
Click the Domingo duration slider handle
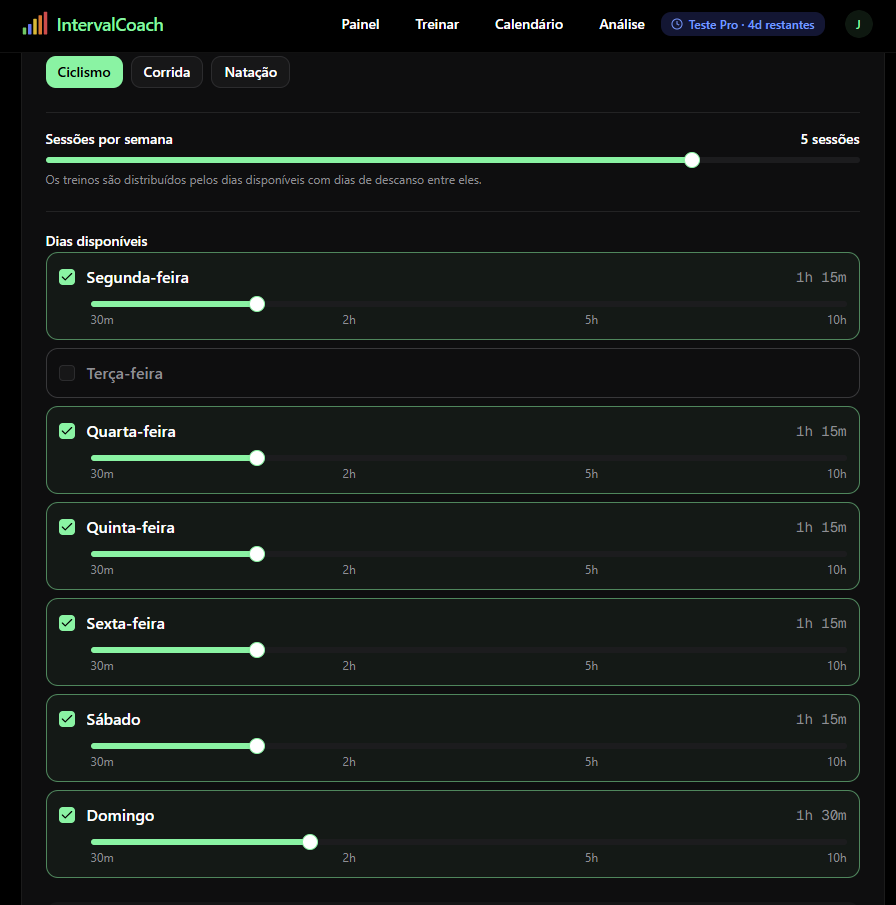(310, 842)
